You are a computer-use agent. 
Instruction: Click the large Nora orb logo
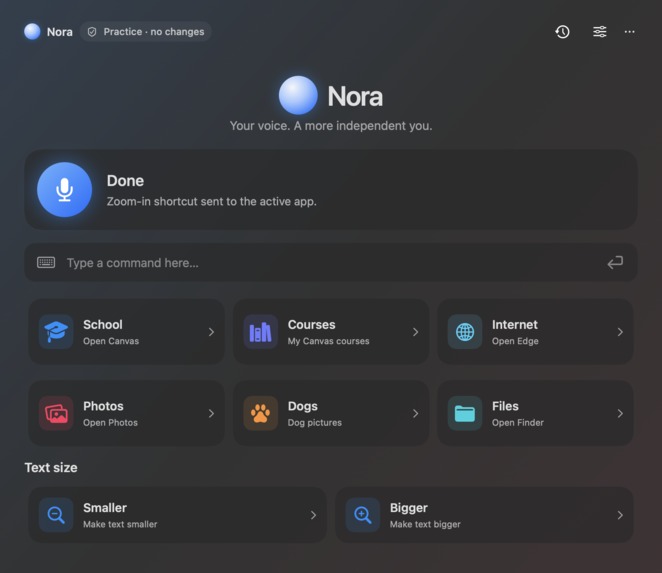[298, 95]
